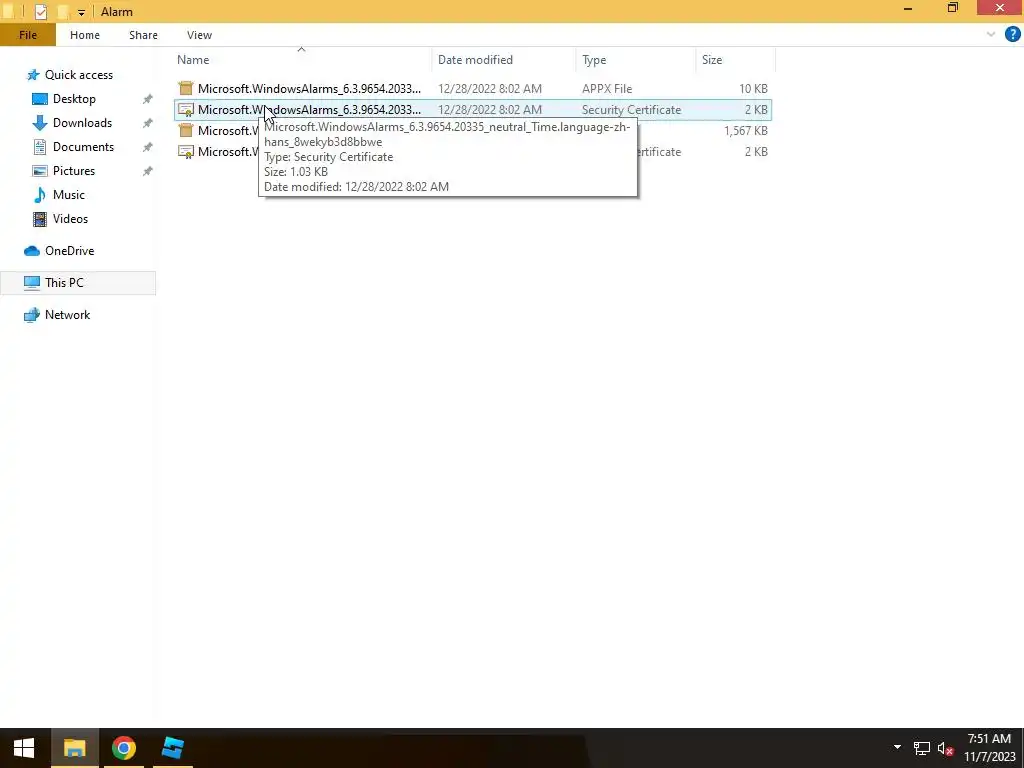Click the "10 KB" size cell
The height and width of the screenshot is (768, 1024).
pos(753,88)
